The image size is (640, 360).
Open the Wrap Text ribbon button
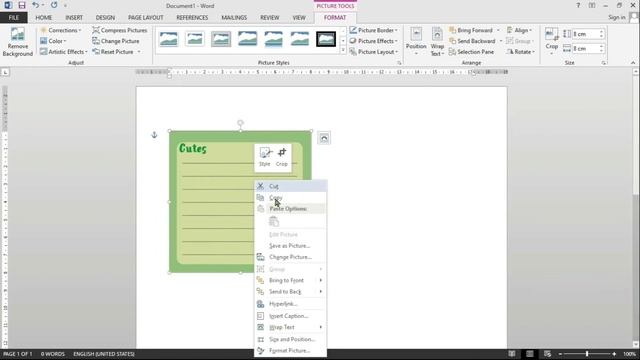pyautogui.click(x=437, y=42)
